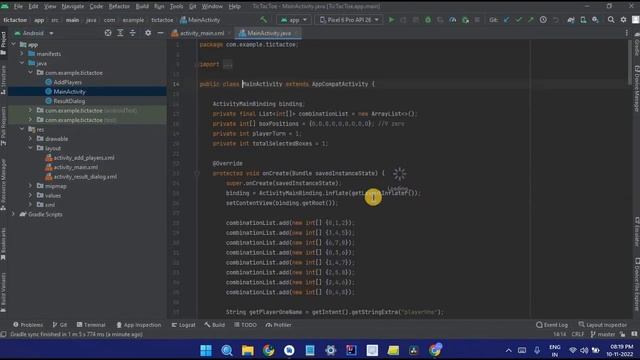
Task: Expand Gradle Scripts node
Action: [x=13, y=214]
